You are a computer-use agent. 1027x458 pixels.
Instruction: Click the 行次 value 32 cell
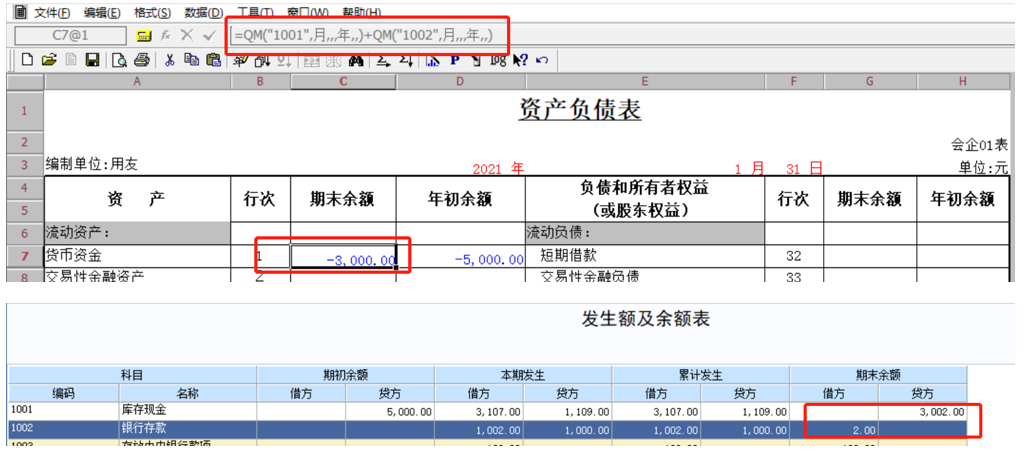click(x=794, y=256)
